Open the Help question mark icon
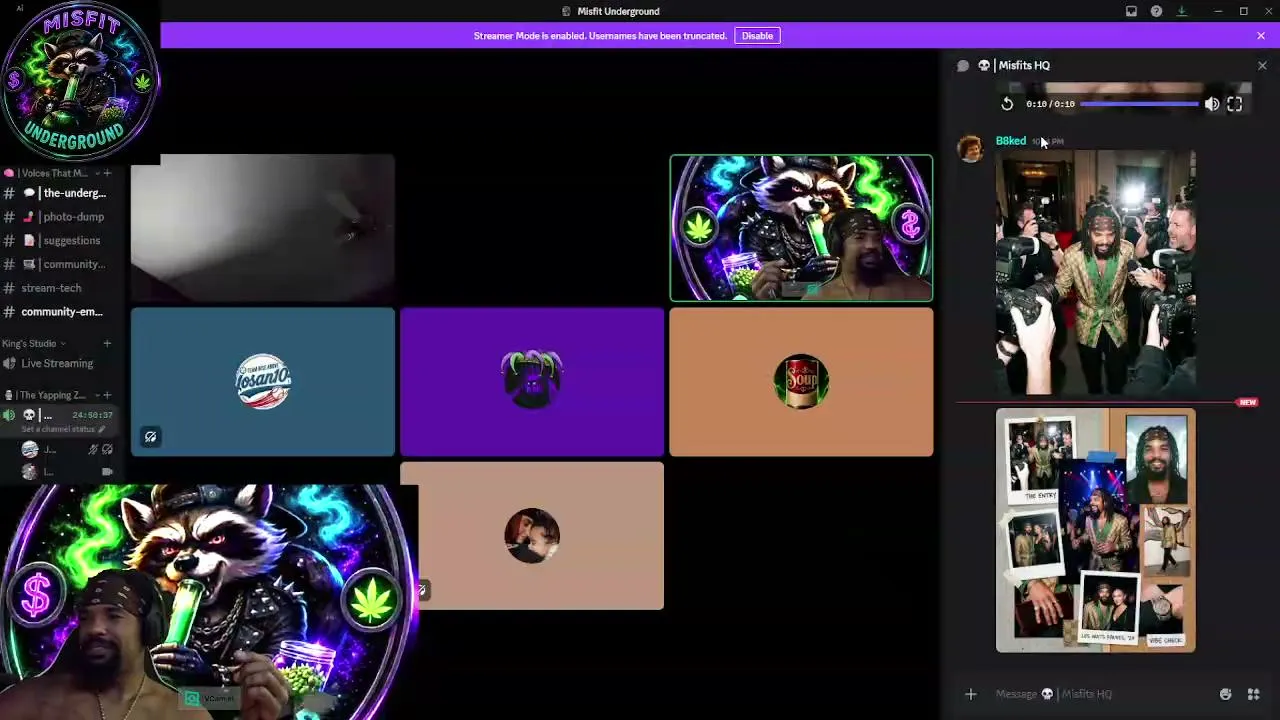1280x720 pixels. tap(1156, 11)
